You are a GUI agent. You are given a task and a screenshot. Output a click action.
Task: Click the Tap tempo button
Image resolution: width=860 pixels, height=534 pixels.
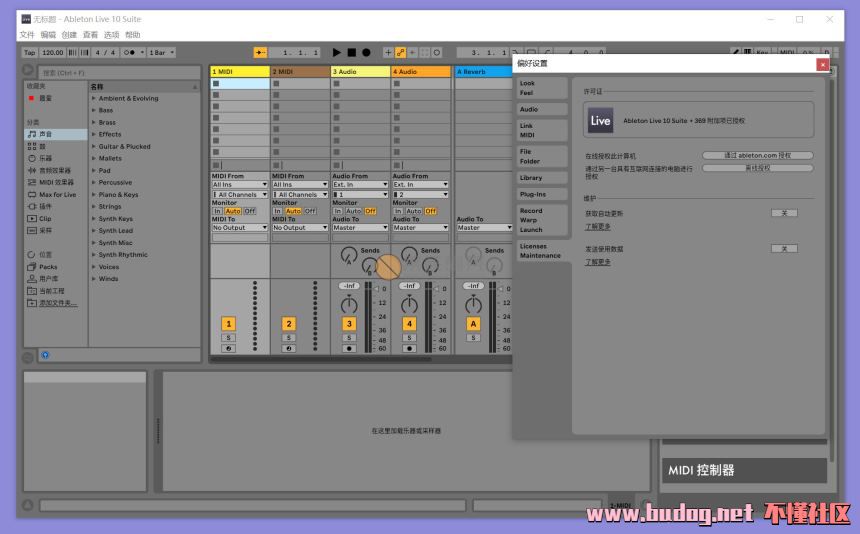coord(30,53)
